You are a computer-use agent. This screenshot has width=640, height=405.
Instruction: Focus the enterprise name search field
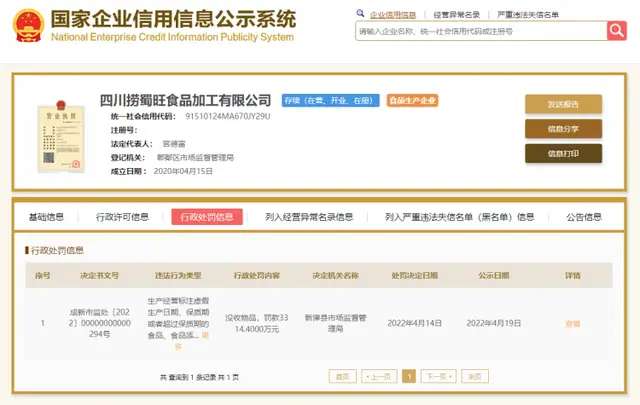point(480,31)
